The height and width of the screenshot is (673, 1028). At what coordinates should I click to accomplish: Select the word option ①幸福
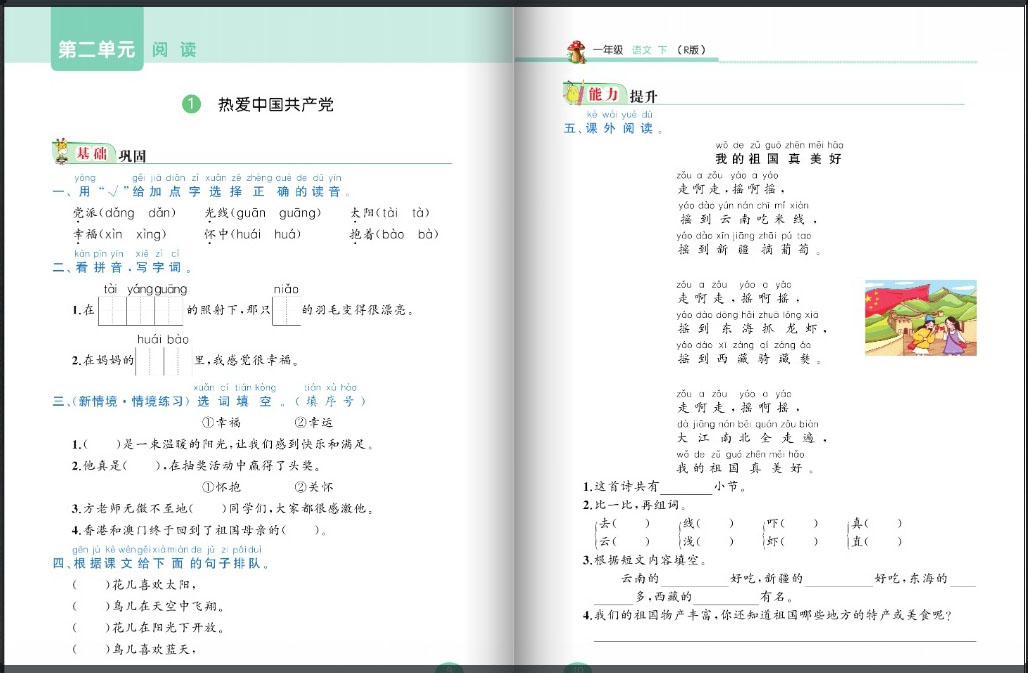coord(221,423)
